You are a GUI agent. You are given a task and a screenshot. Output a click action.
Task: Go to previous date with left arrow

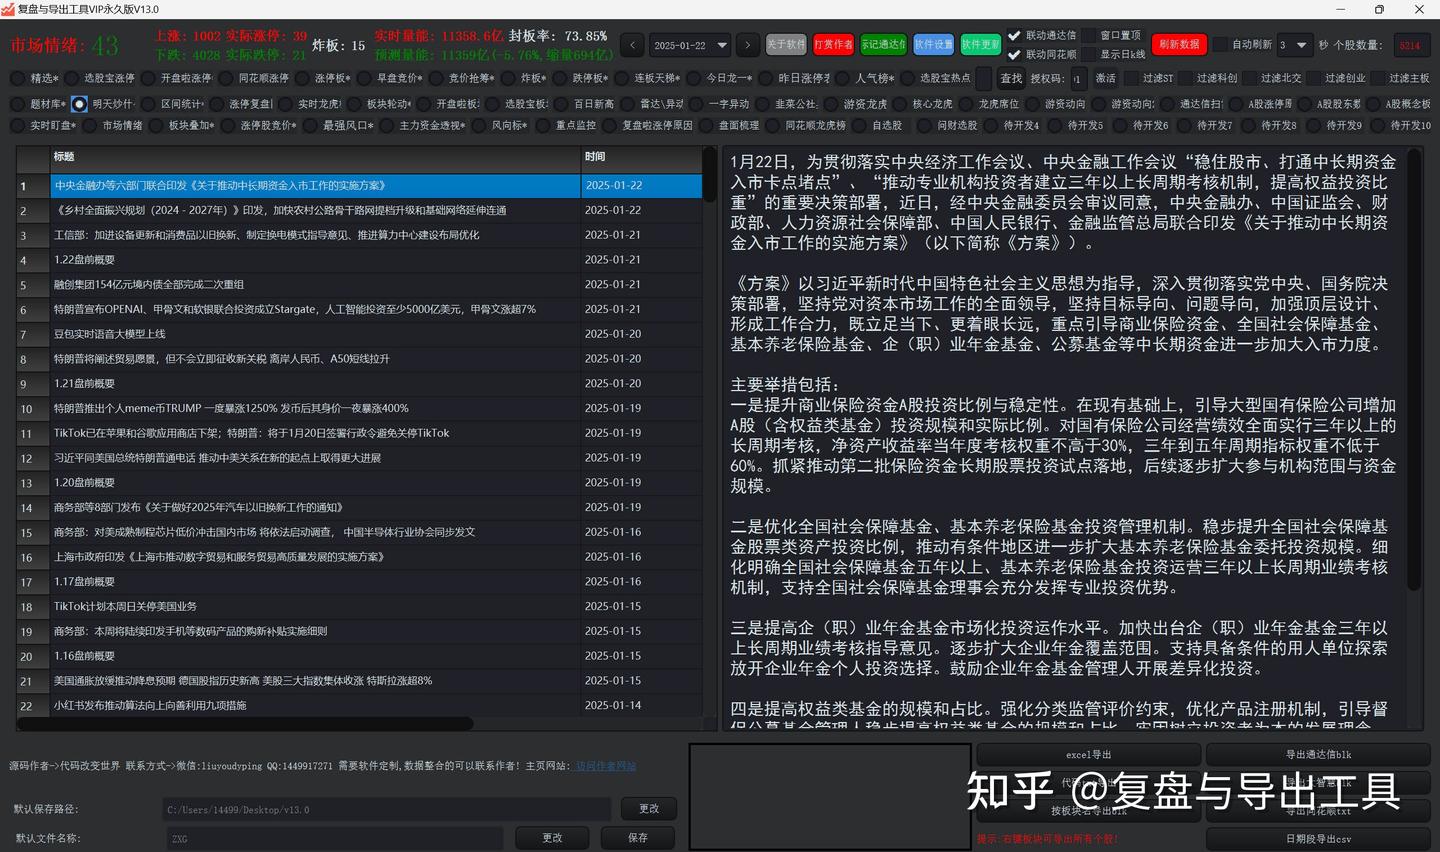pos(632,45)
